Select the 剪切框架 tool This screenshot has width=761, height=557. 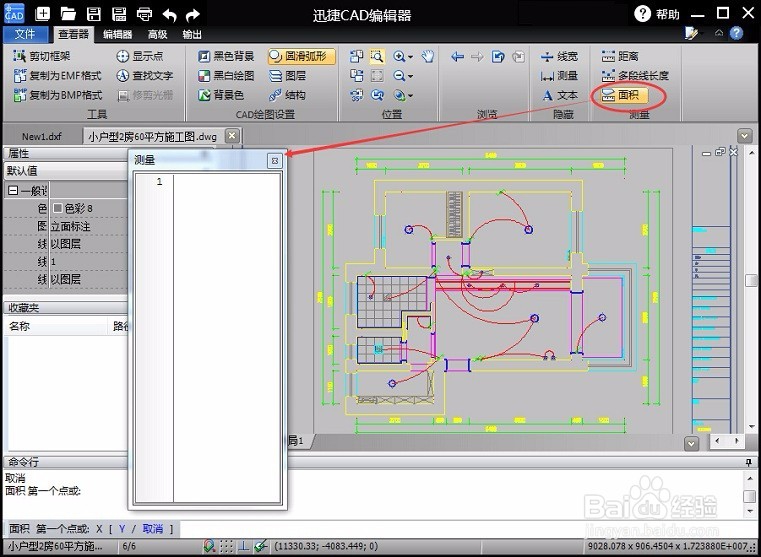(x=42, y=56)
